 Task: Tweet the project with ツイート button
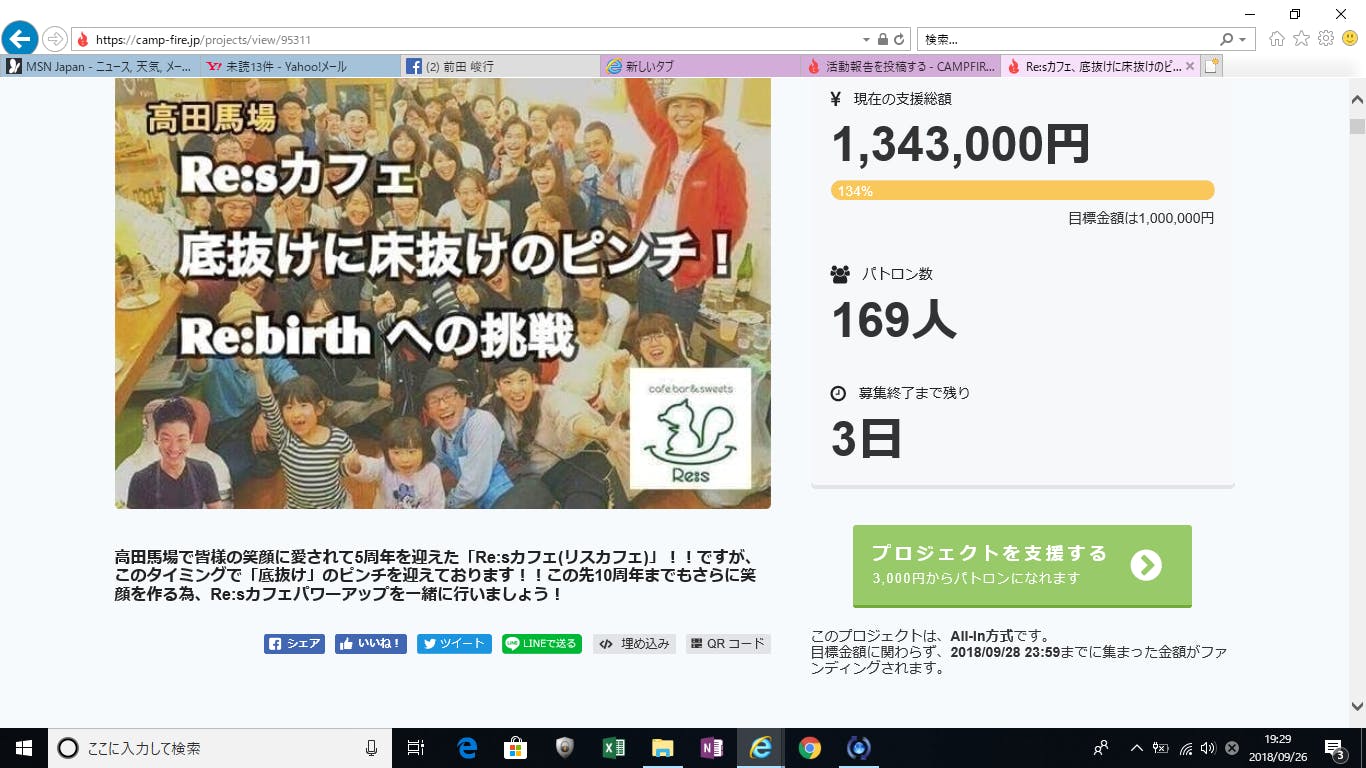454,644
